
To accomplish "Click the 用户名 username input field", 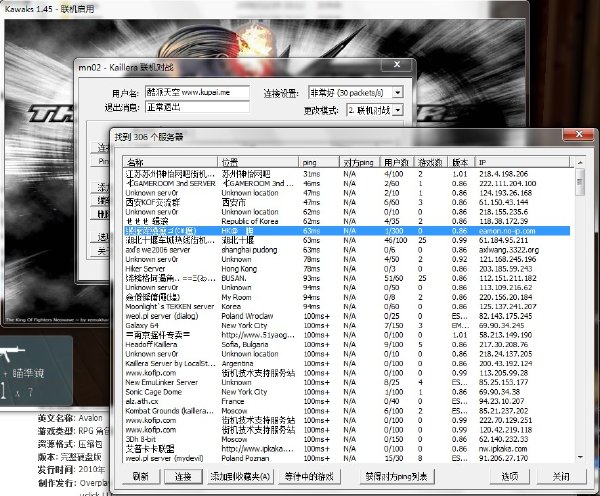I will click(197, 92).
